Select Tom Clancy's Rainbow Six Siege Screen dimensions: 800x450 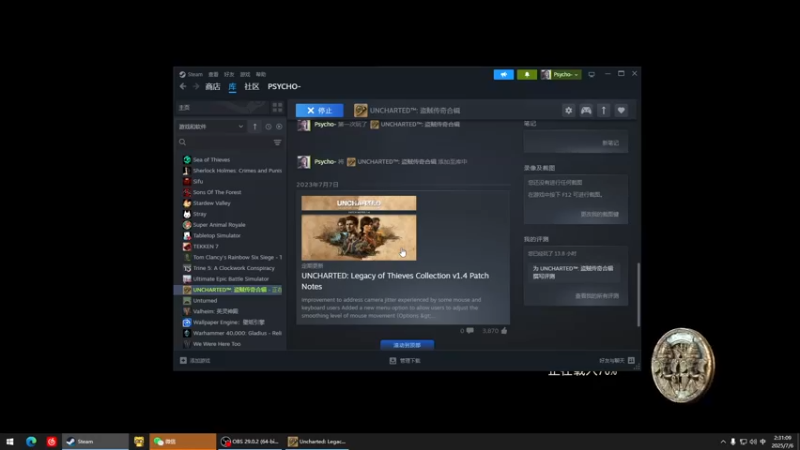pyautogui.click(x=230, y=257)
